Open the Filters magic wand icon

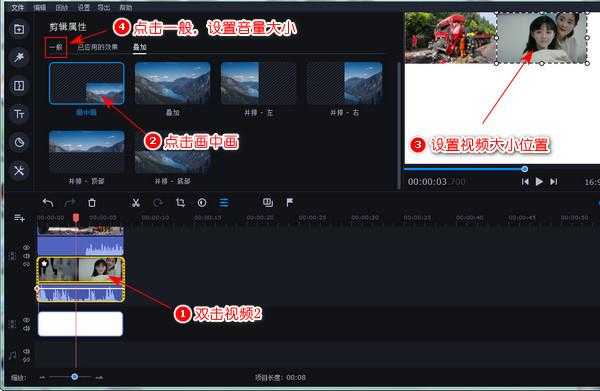(x=19, y=57)
